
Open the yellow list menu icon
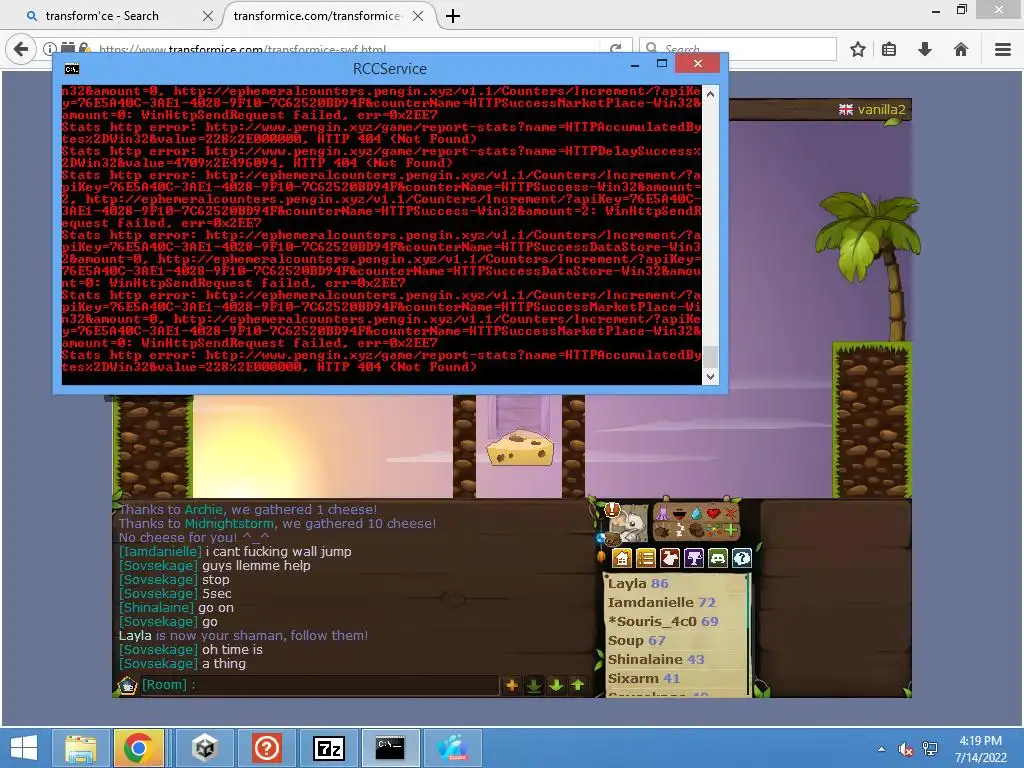(646, 558)
